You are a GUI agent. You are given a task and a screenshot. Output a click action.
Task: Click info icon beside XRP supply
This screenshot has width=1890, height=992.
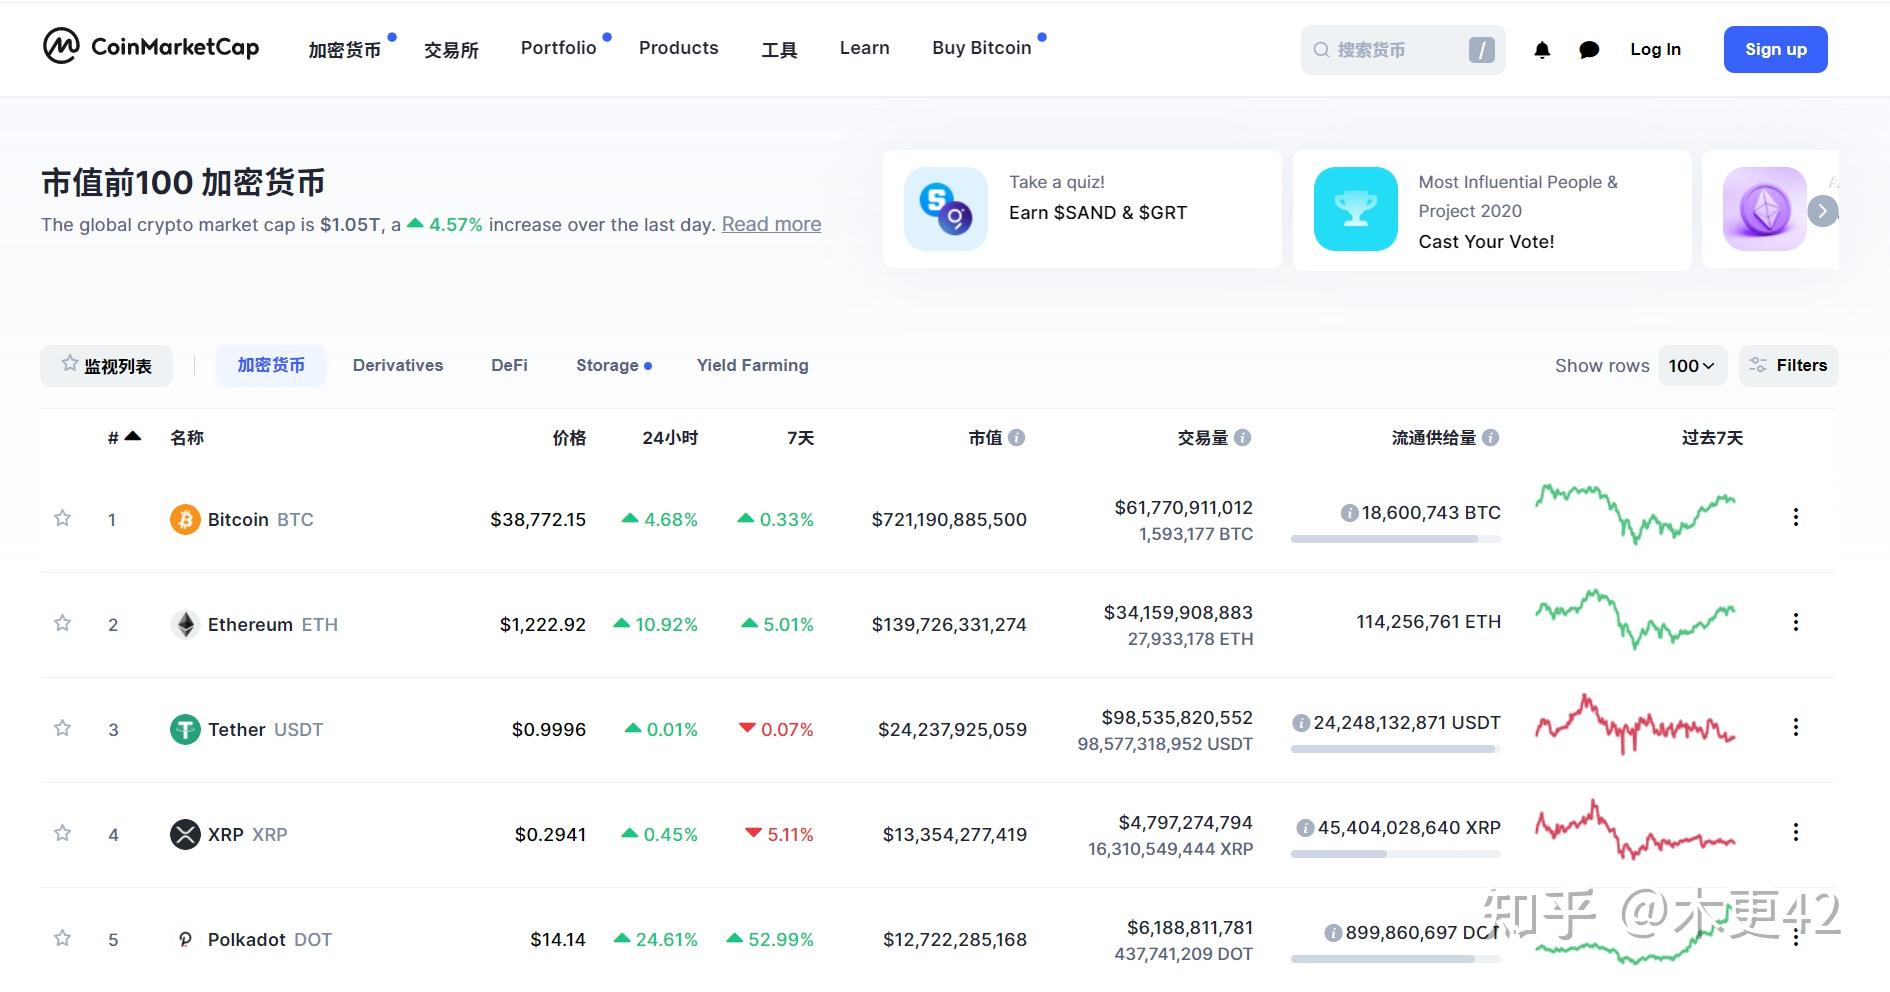tap(1305, 828)
